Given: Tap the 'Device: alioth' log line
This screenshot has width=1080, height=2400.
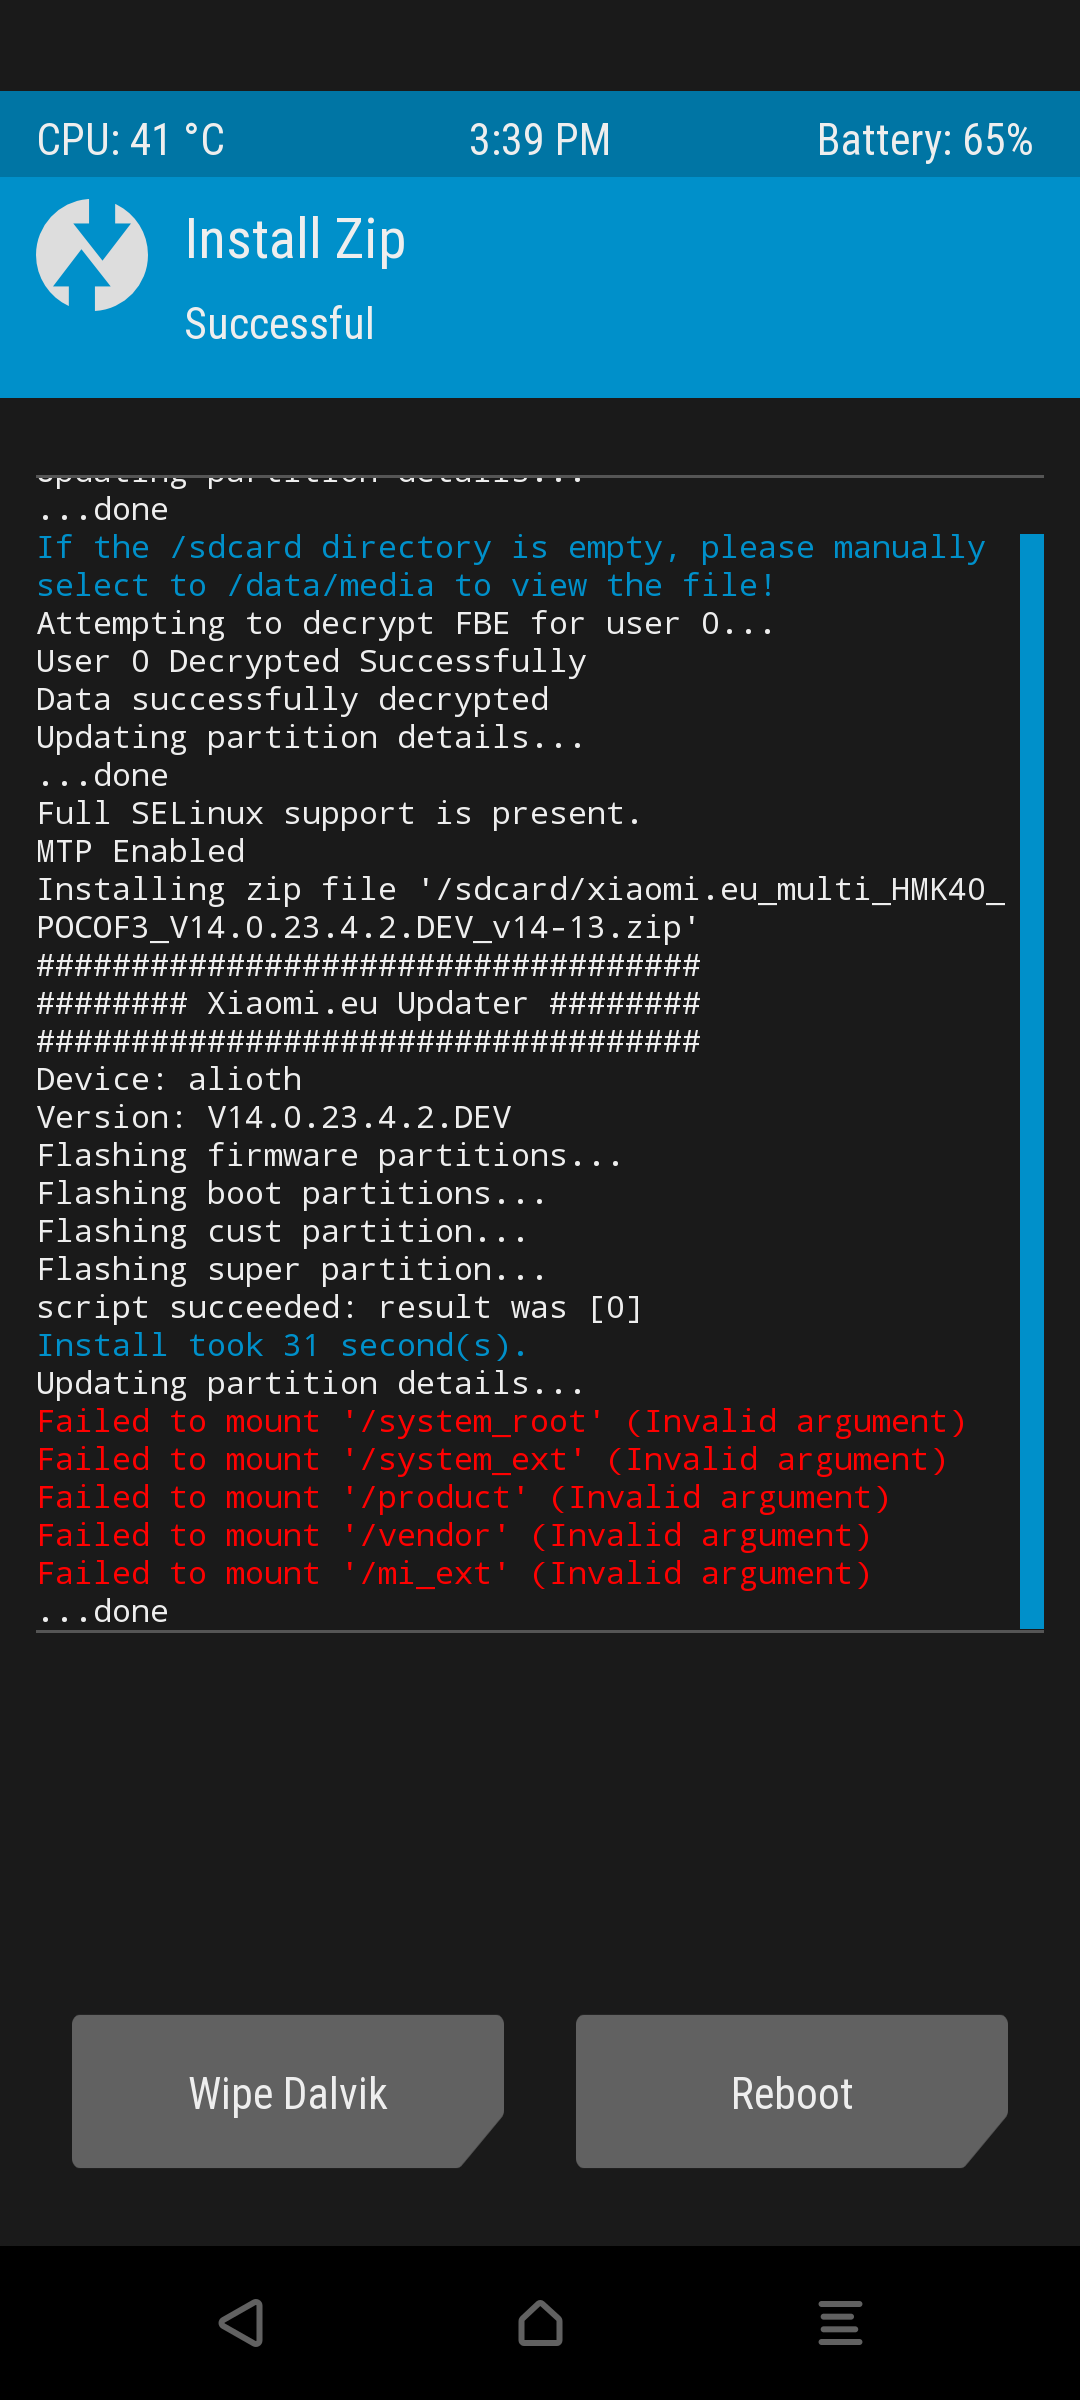Looking at the screenshot, I should click(x=169, y=1080).
